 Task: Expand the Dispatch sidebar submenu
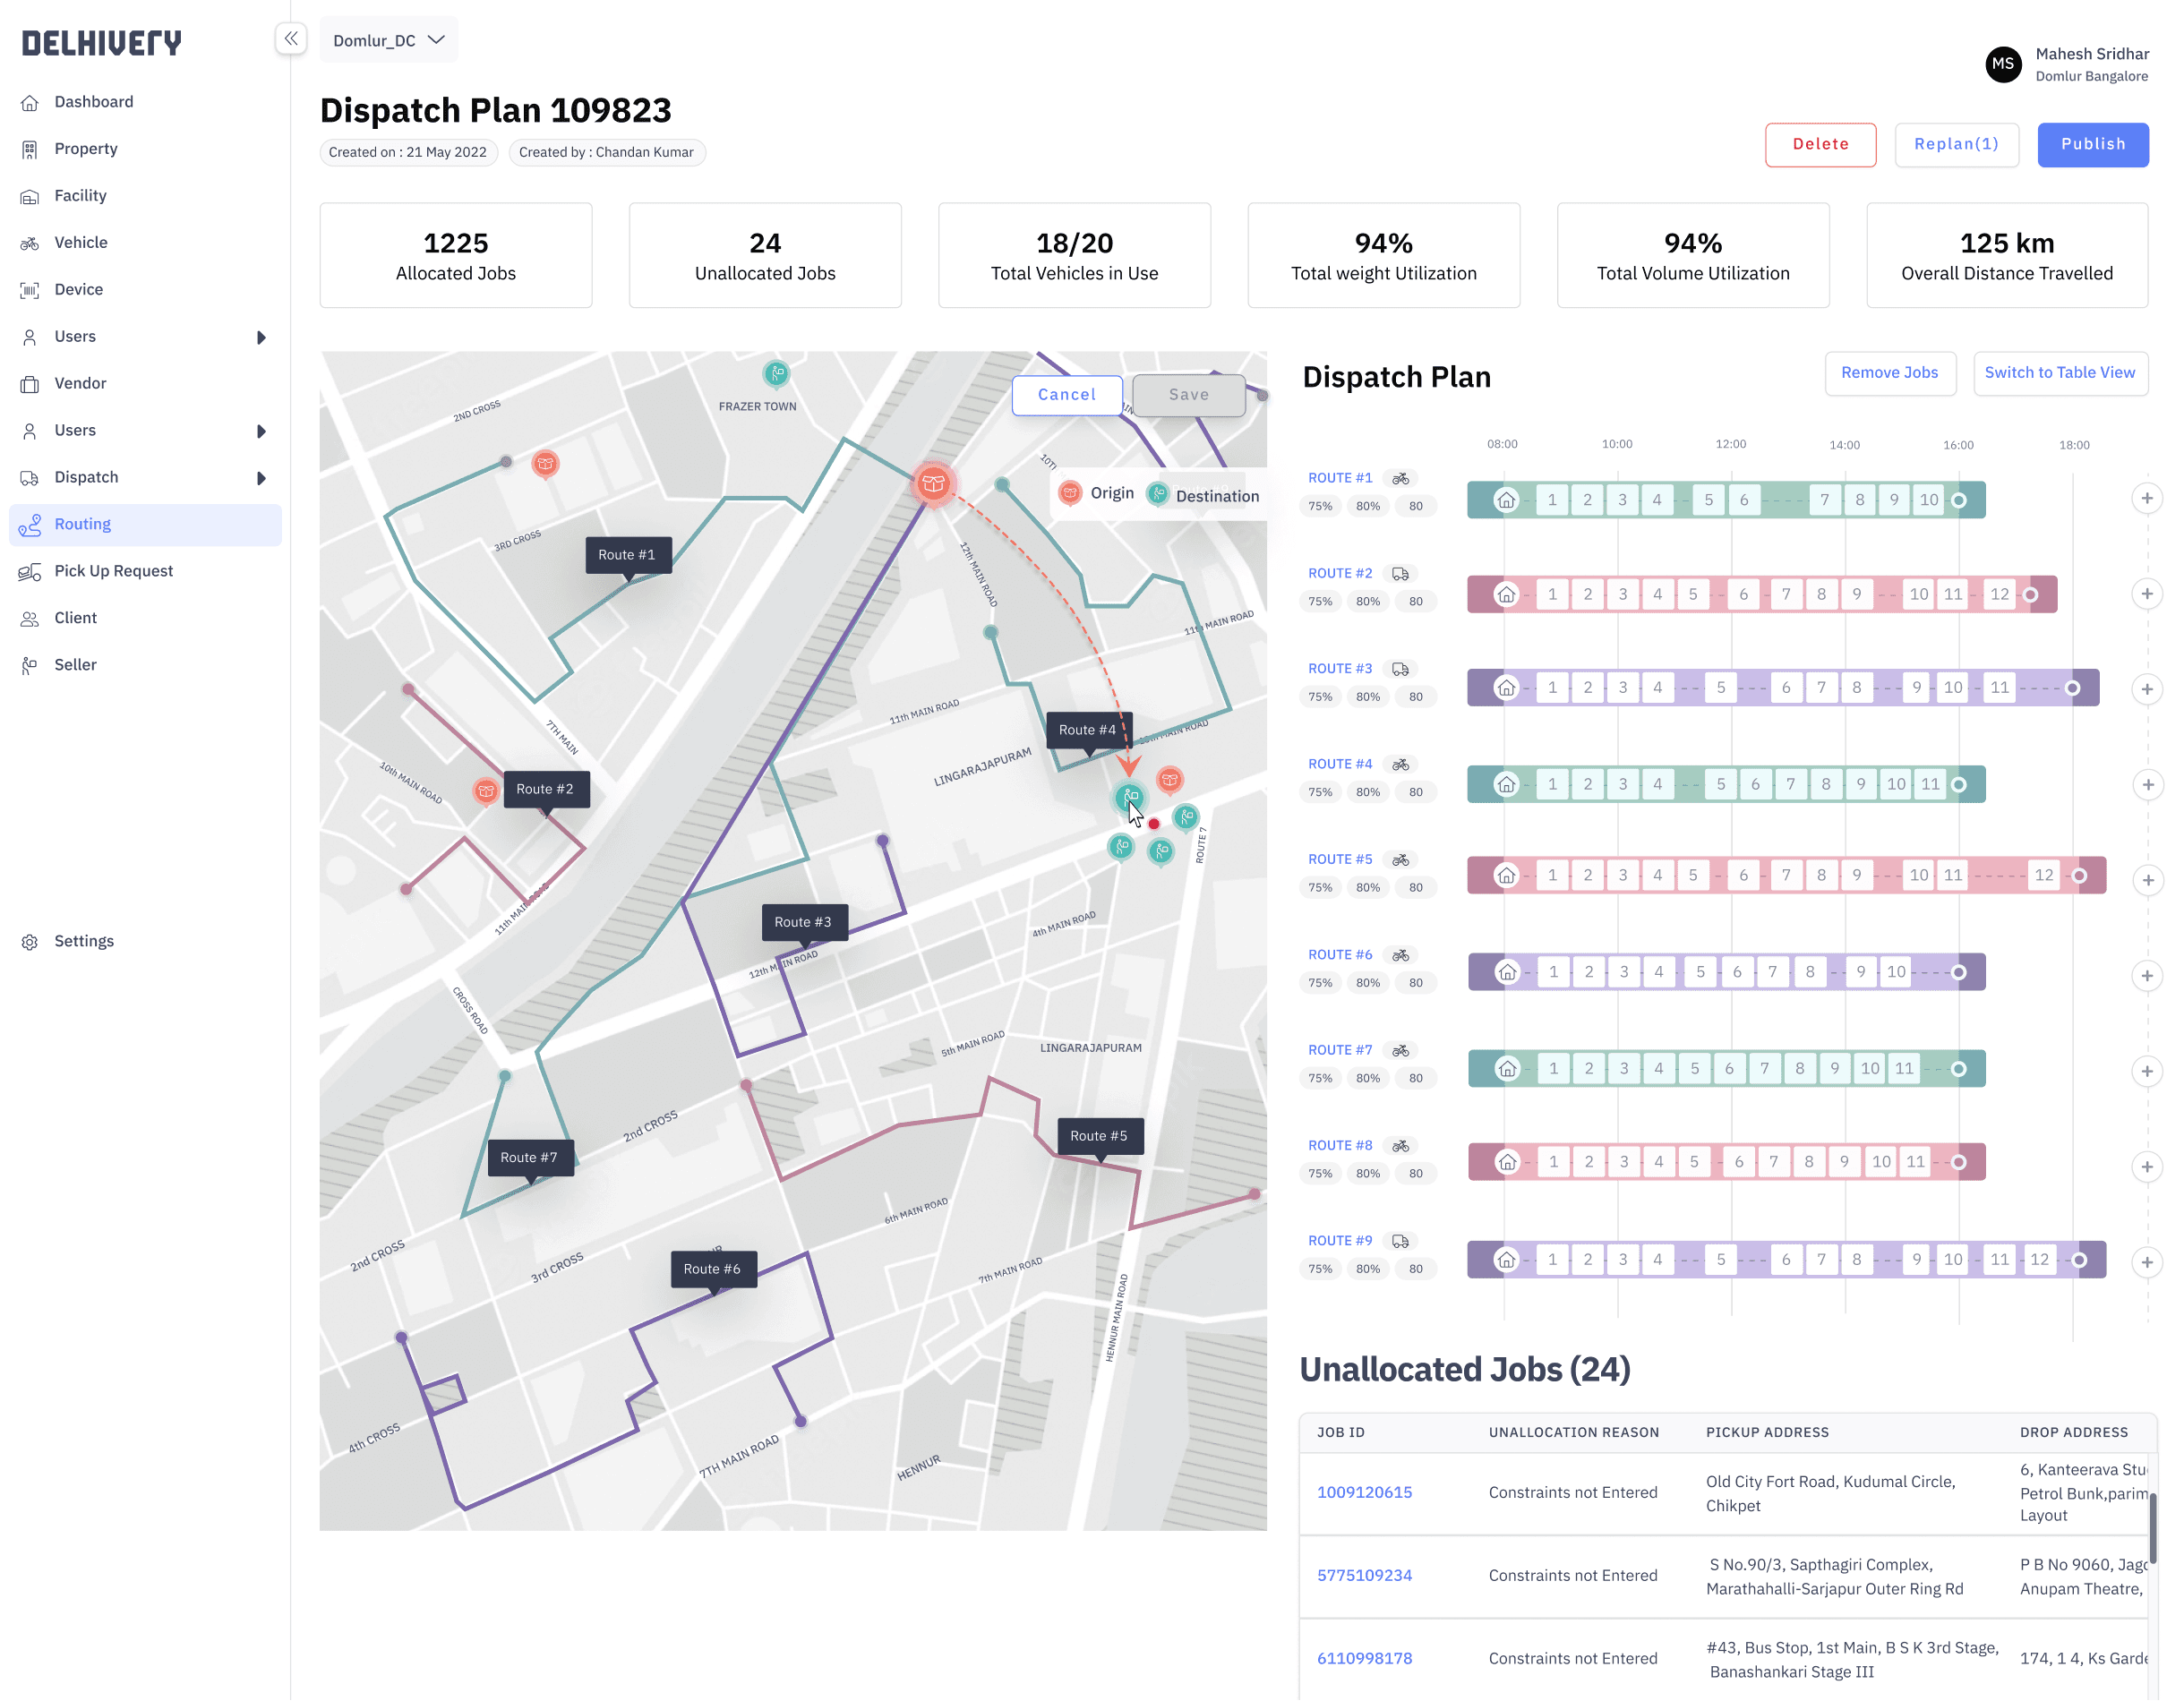tap(261, 478)
